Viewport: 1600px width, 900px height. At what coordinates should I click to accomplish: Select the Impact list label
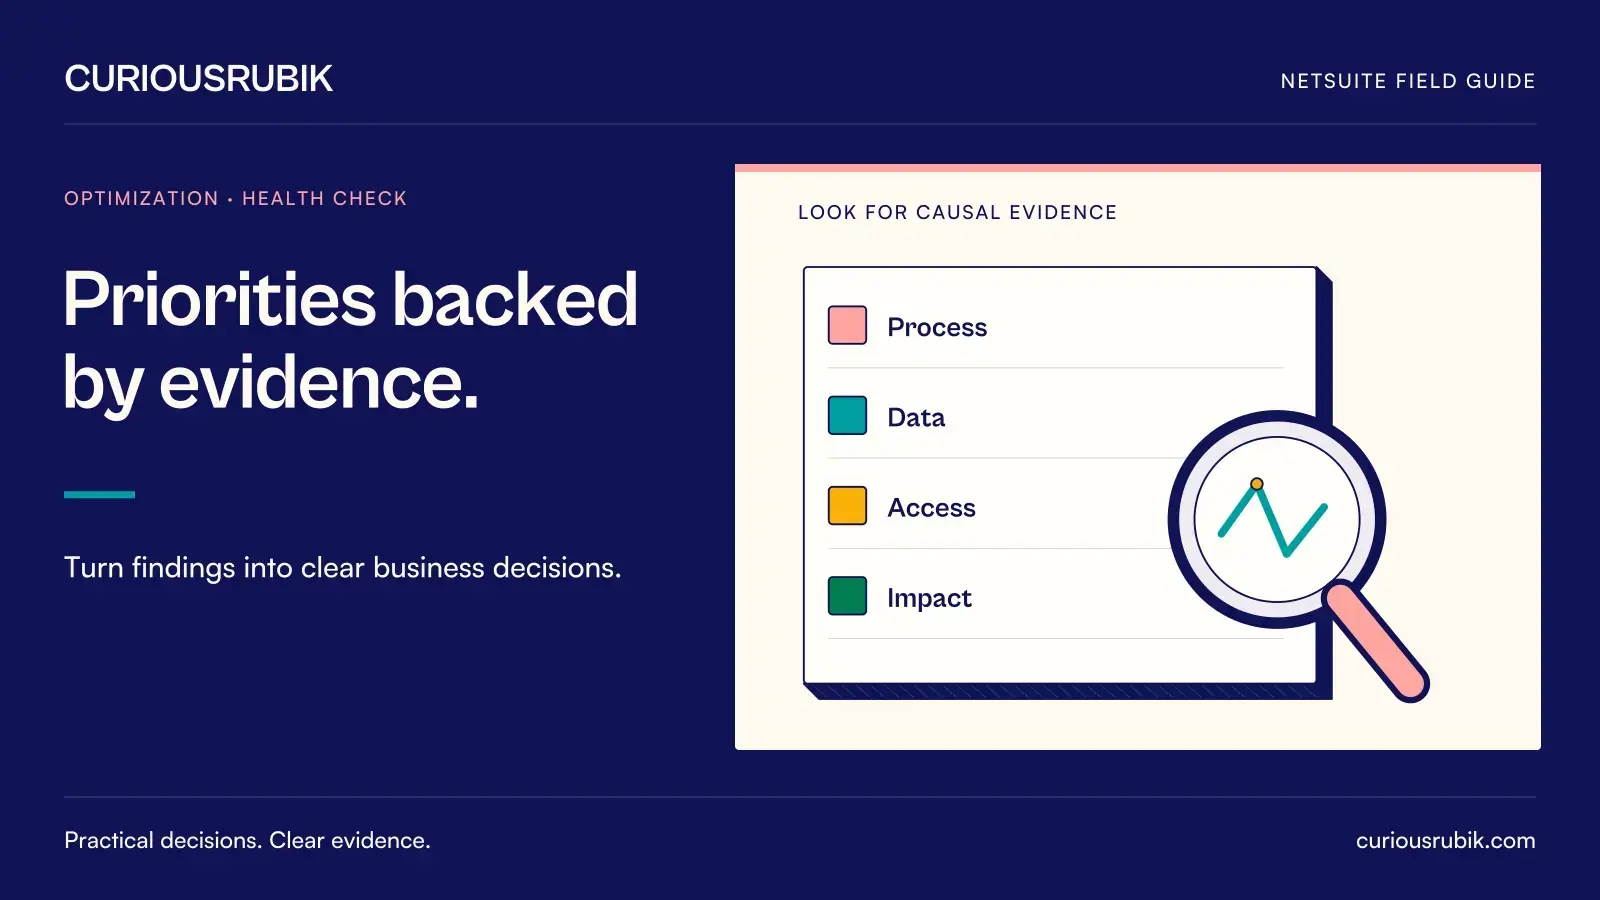[x=929, y=598]
